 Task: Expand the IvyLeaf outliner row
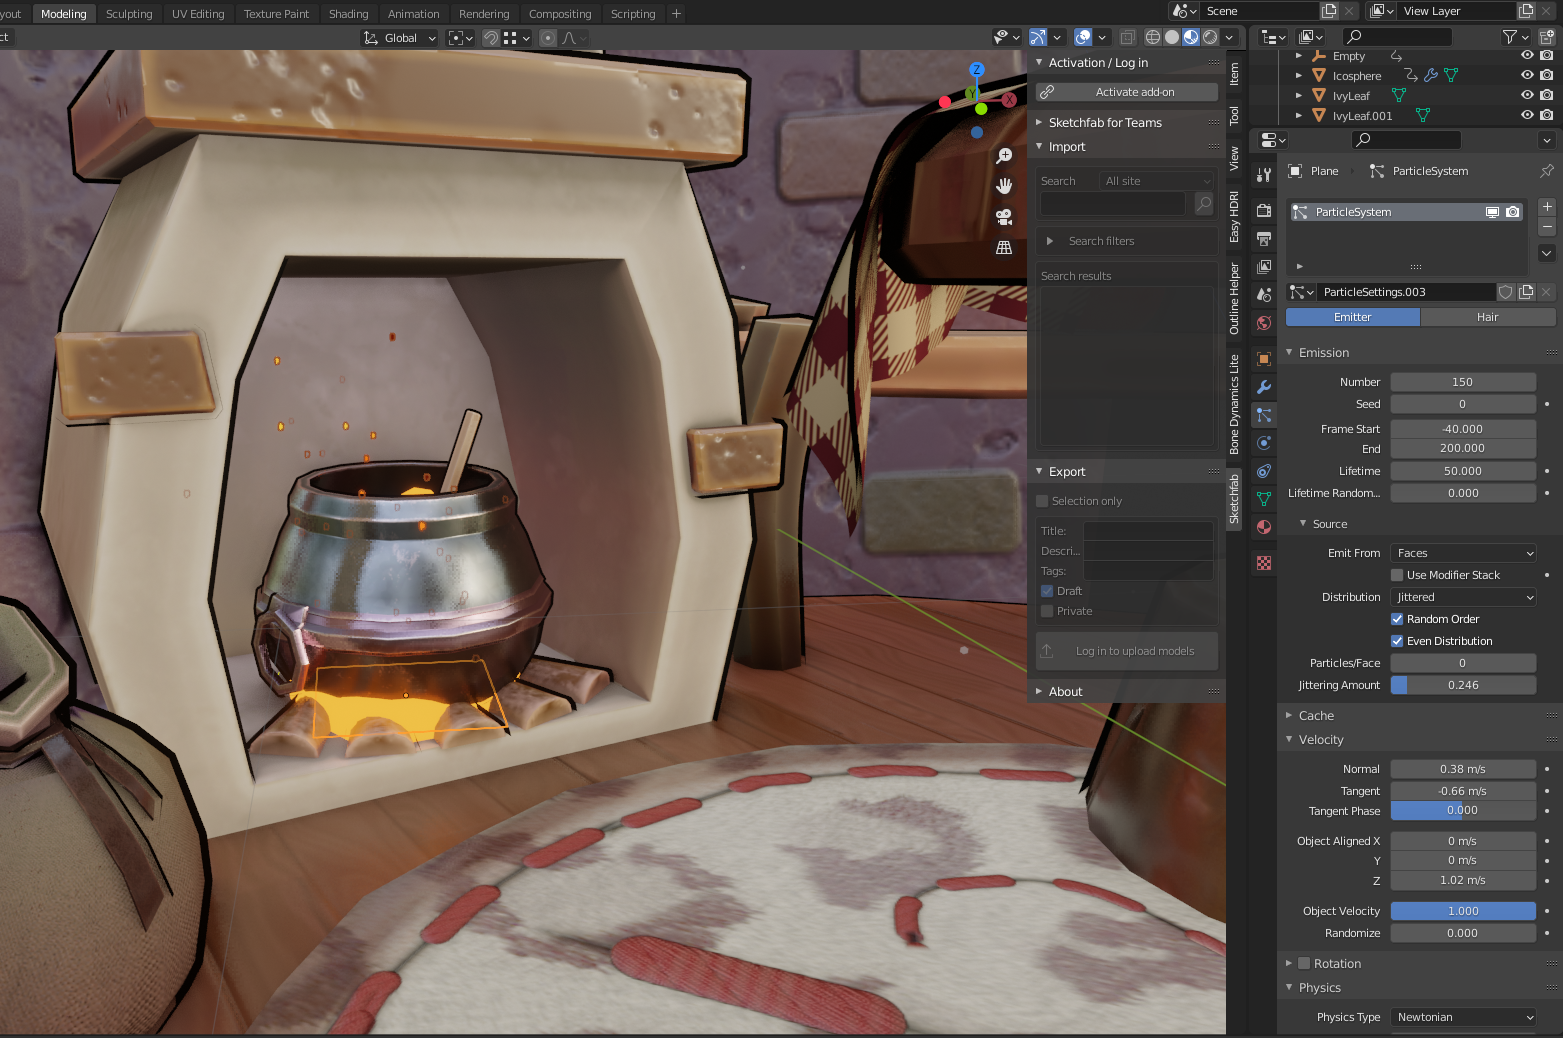[x=1298, y=95]
